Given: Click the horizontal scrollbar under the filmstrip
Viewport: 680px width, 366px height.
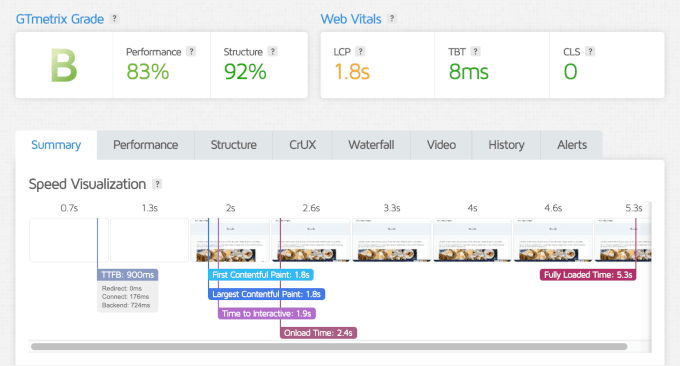Looking at the screenshot, I should [329, 346].
